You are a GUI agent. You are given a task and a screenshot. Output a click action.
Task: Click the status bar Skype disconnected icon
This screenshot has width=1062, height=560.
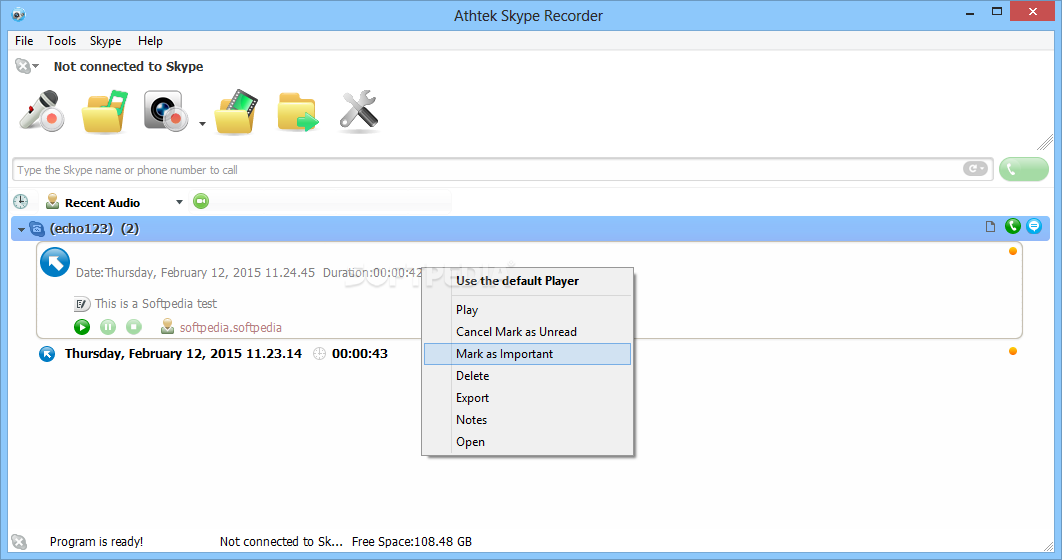20,542
